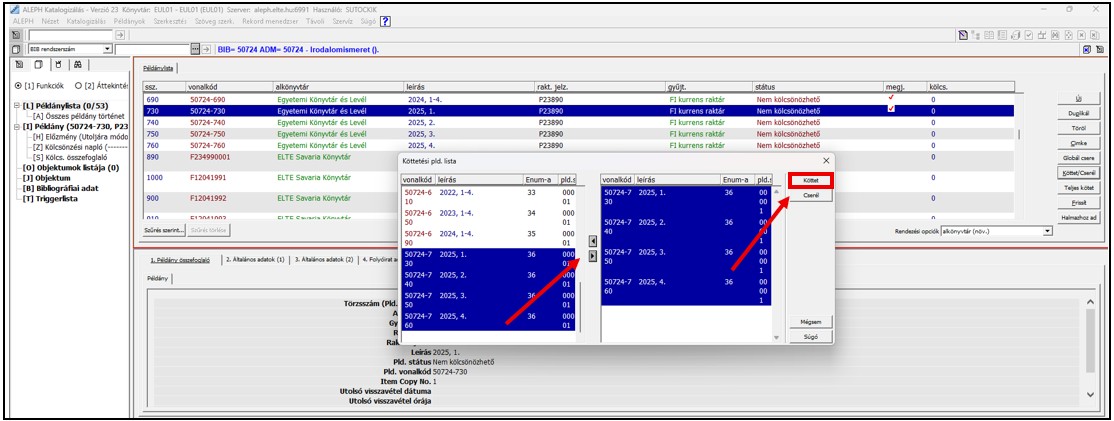Click the blue question mark help icon
1114x421 pixels.
click(385, 21)
